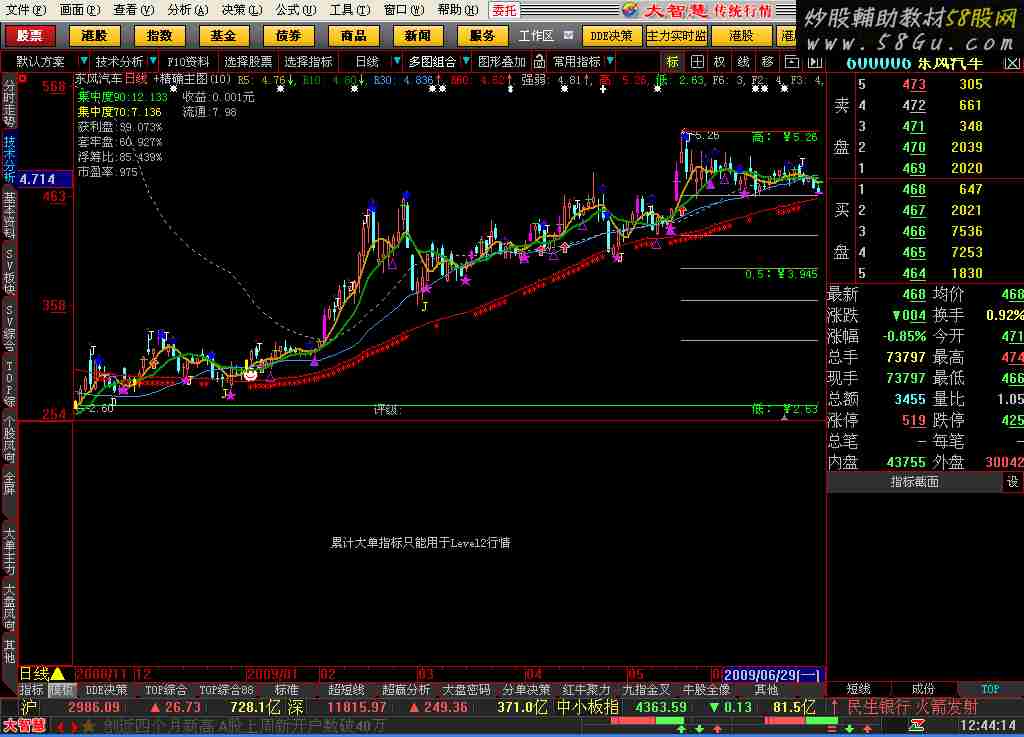Select the 指数 category button
The image size is (1024, 737).
pyautogui.click(x=159, y=35)
